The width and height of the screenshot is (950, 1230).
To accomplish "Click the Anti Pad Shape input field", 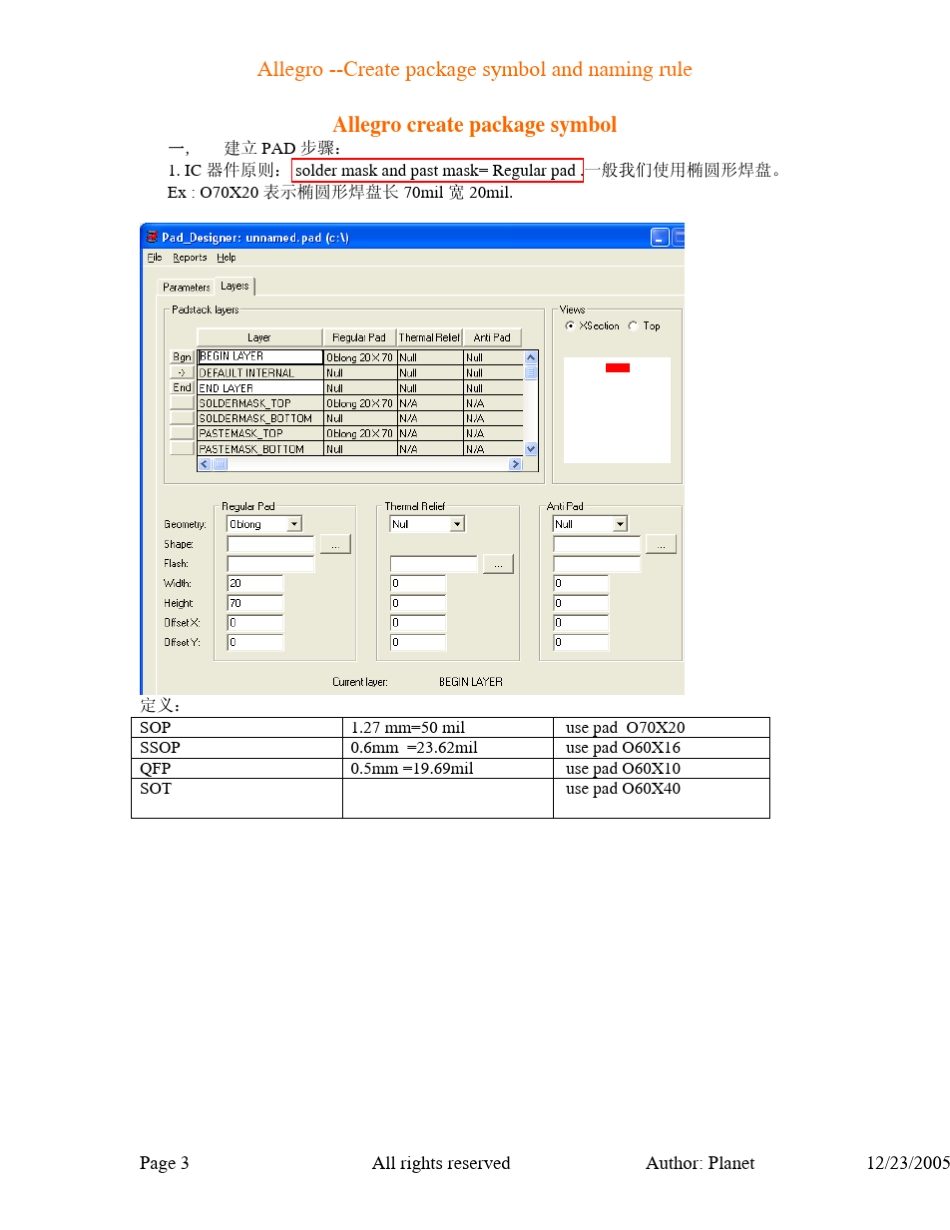I will coord(596,544).
